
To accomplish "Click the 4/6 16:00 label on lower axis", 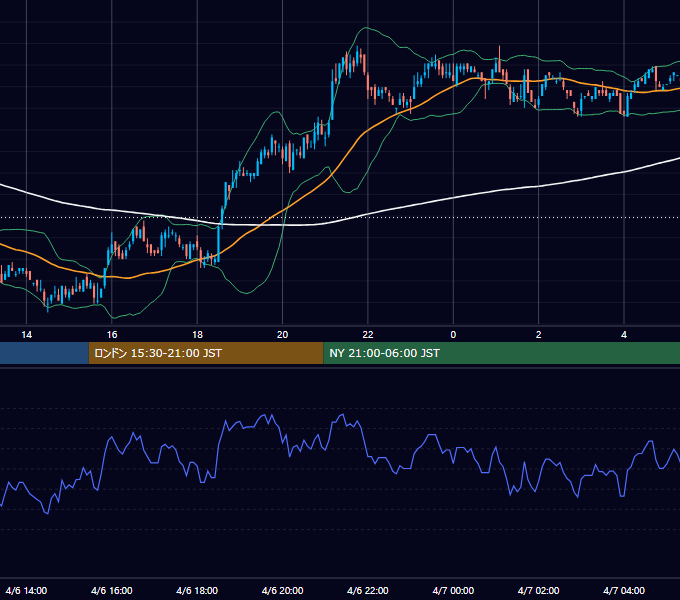I will click(x=112, y=590).
